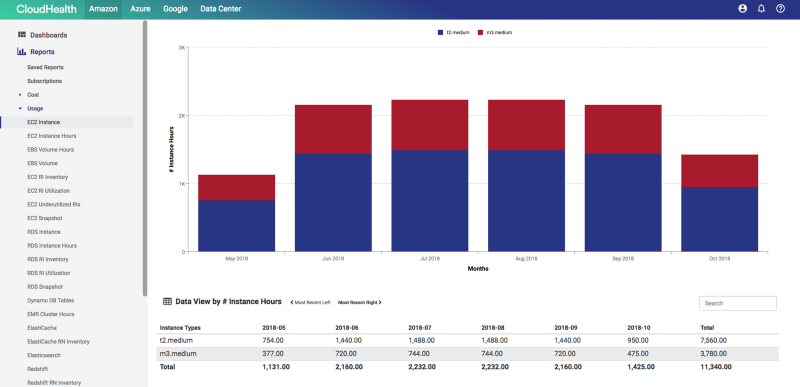Switch to the Google tab

point(176,9)
